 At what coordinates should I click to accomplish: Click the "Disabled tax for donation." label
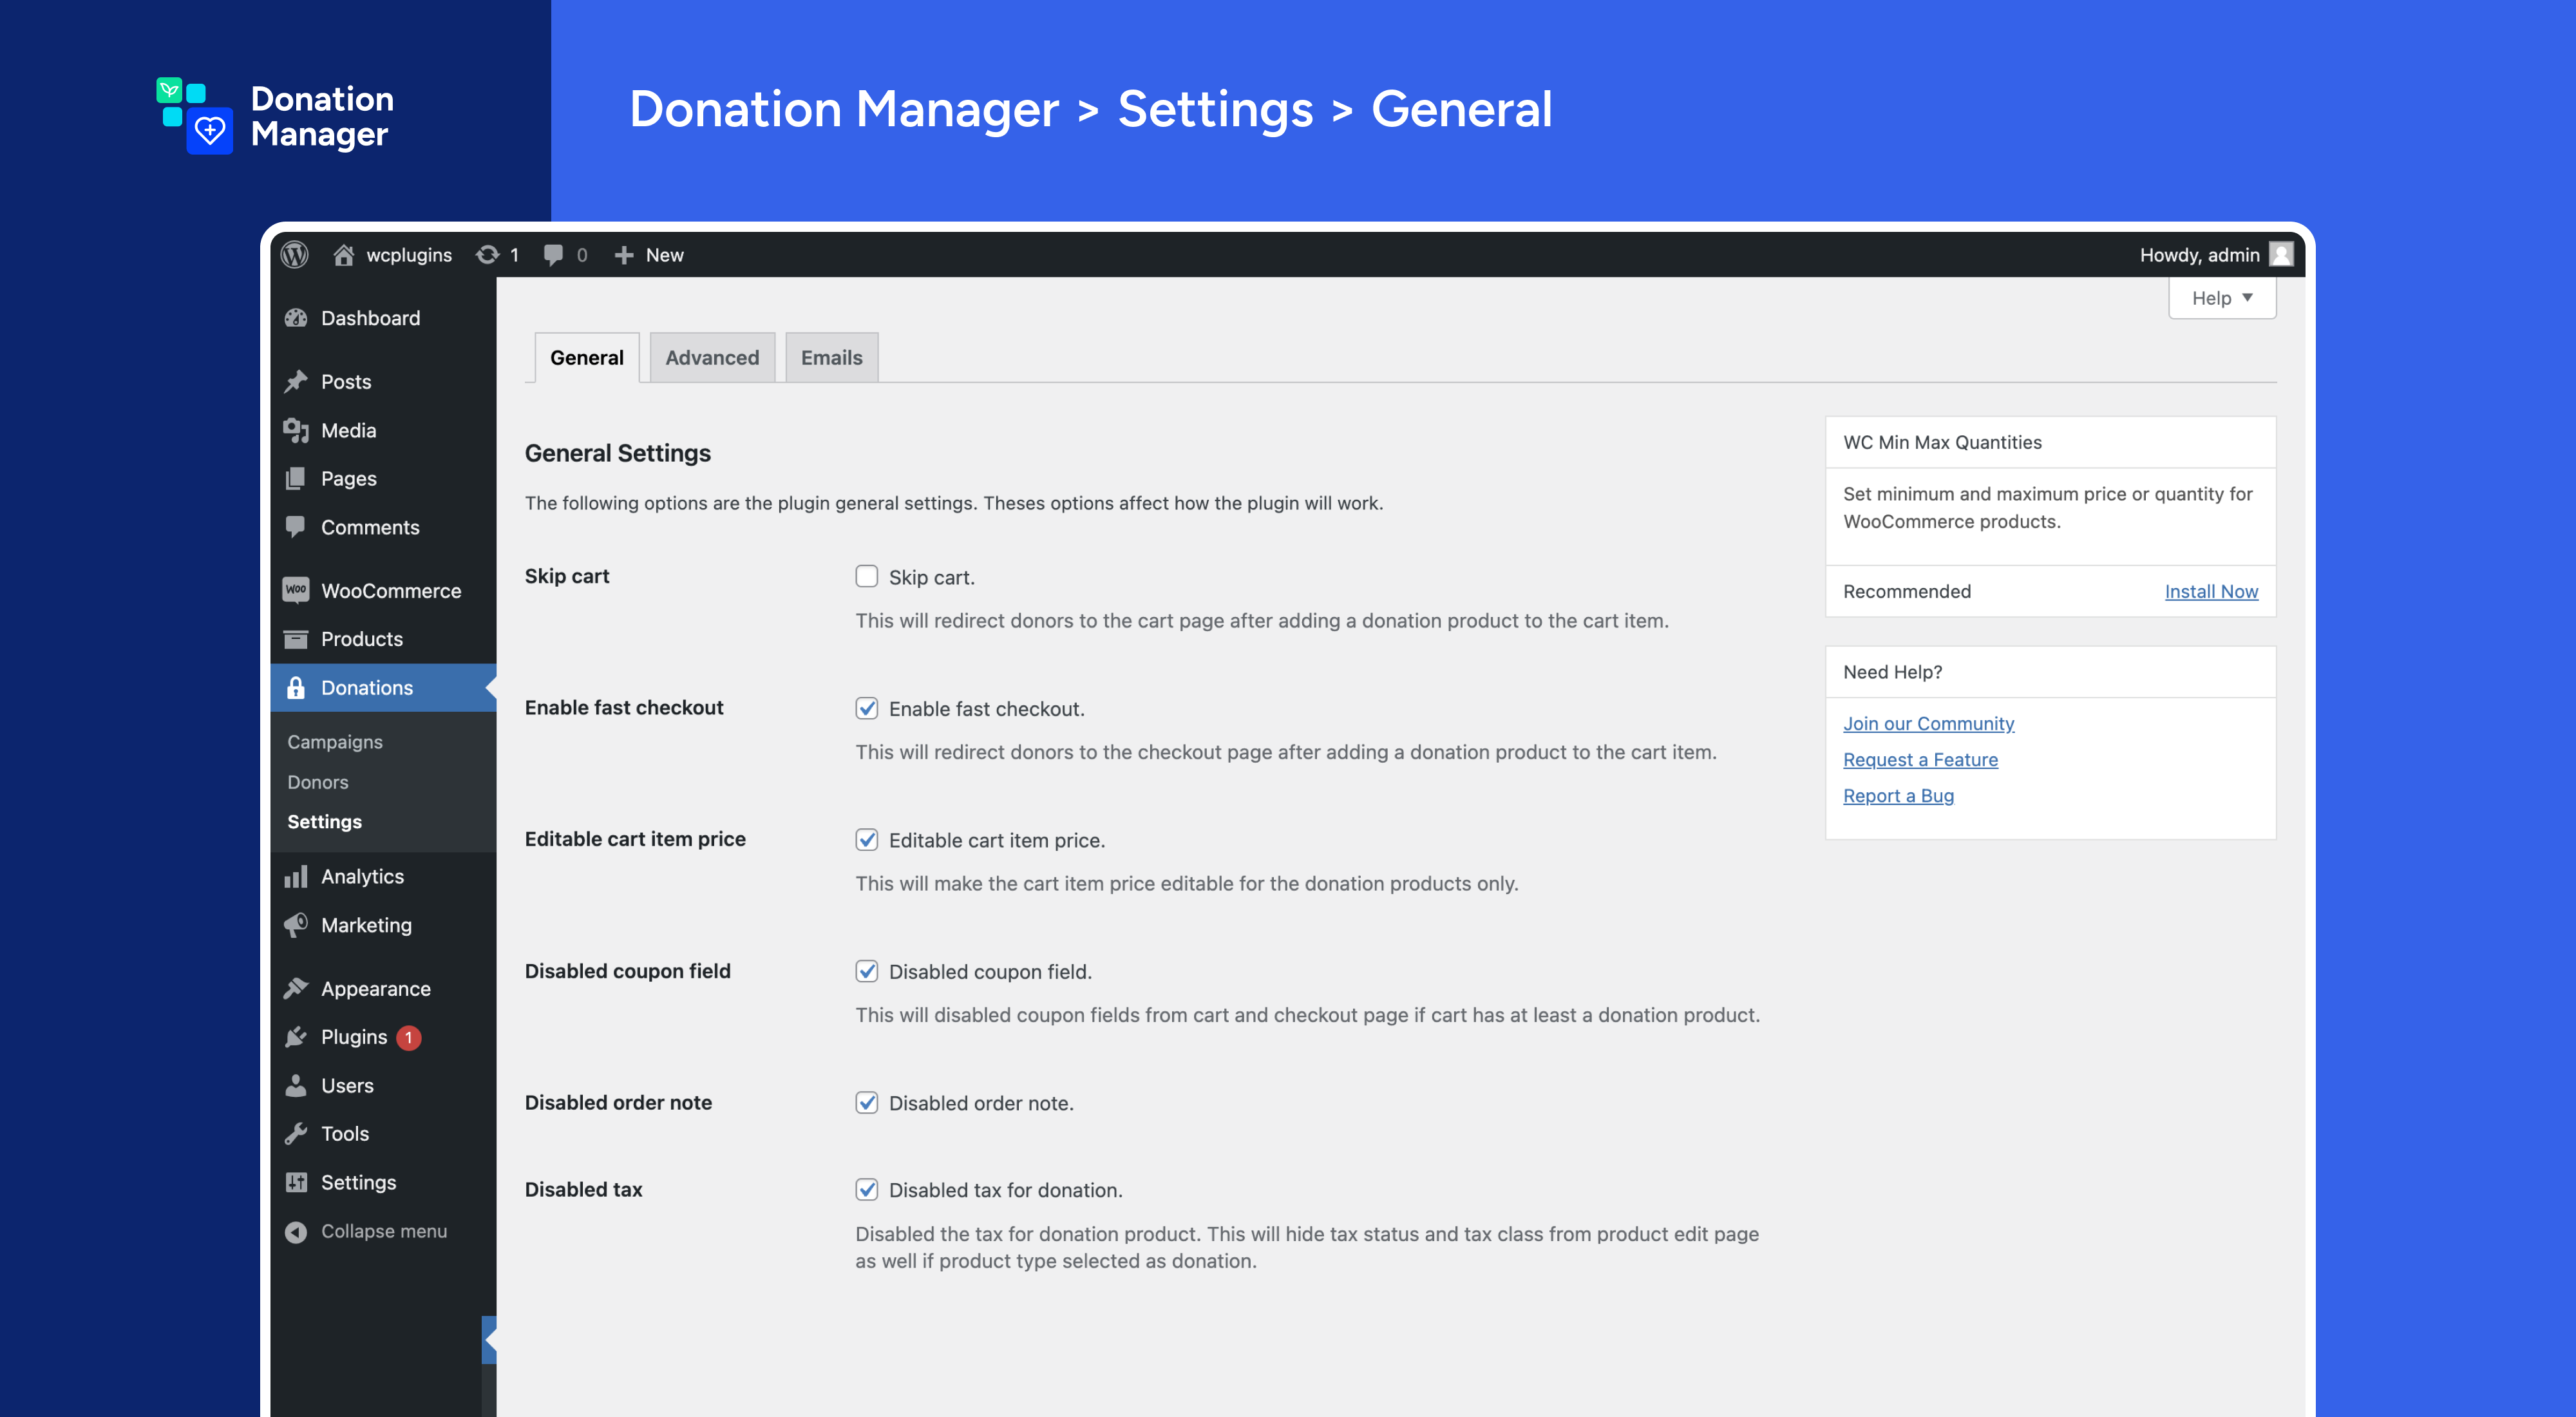(x=1005, y=1190)
